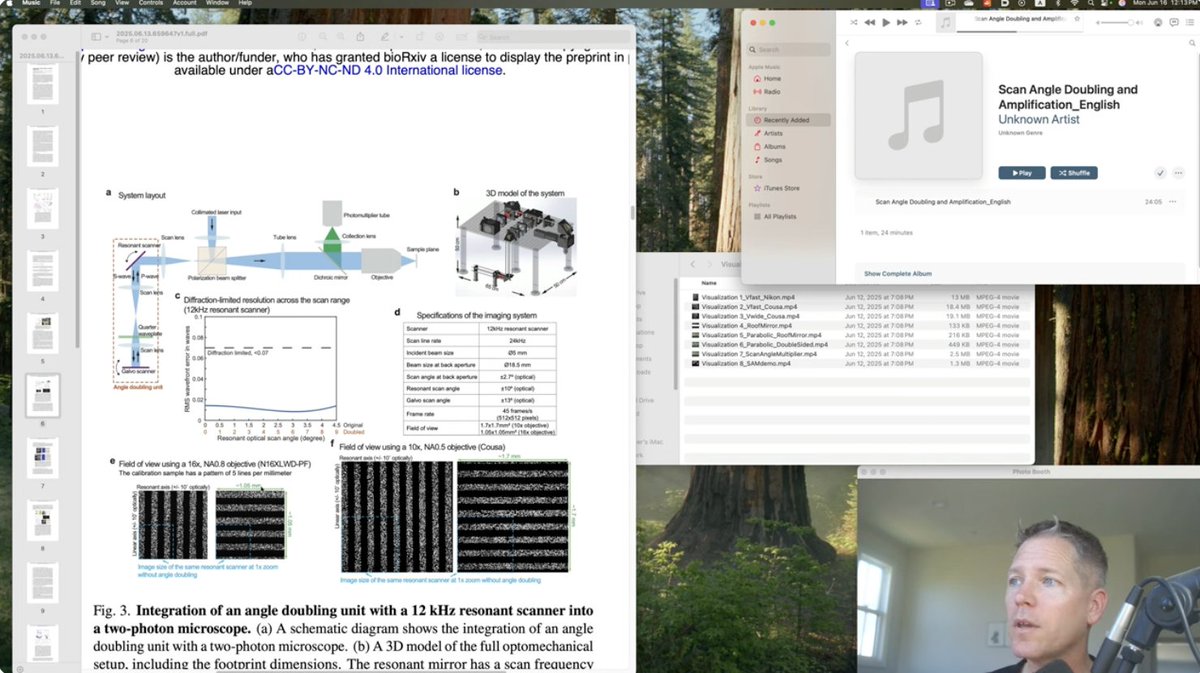
Task: Open the Account menu
Action: (x=184, y=4)
